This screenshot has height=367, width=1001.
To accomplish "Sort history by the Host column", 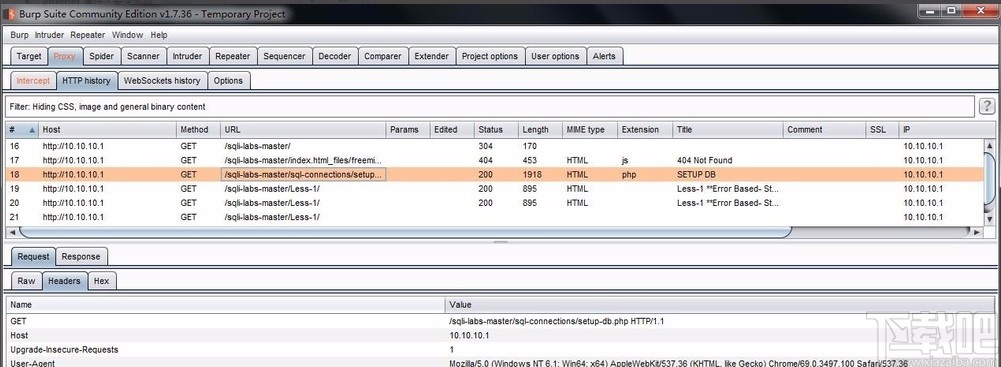I will pyautogui.click(x=107, y=130).
